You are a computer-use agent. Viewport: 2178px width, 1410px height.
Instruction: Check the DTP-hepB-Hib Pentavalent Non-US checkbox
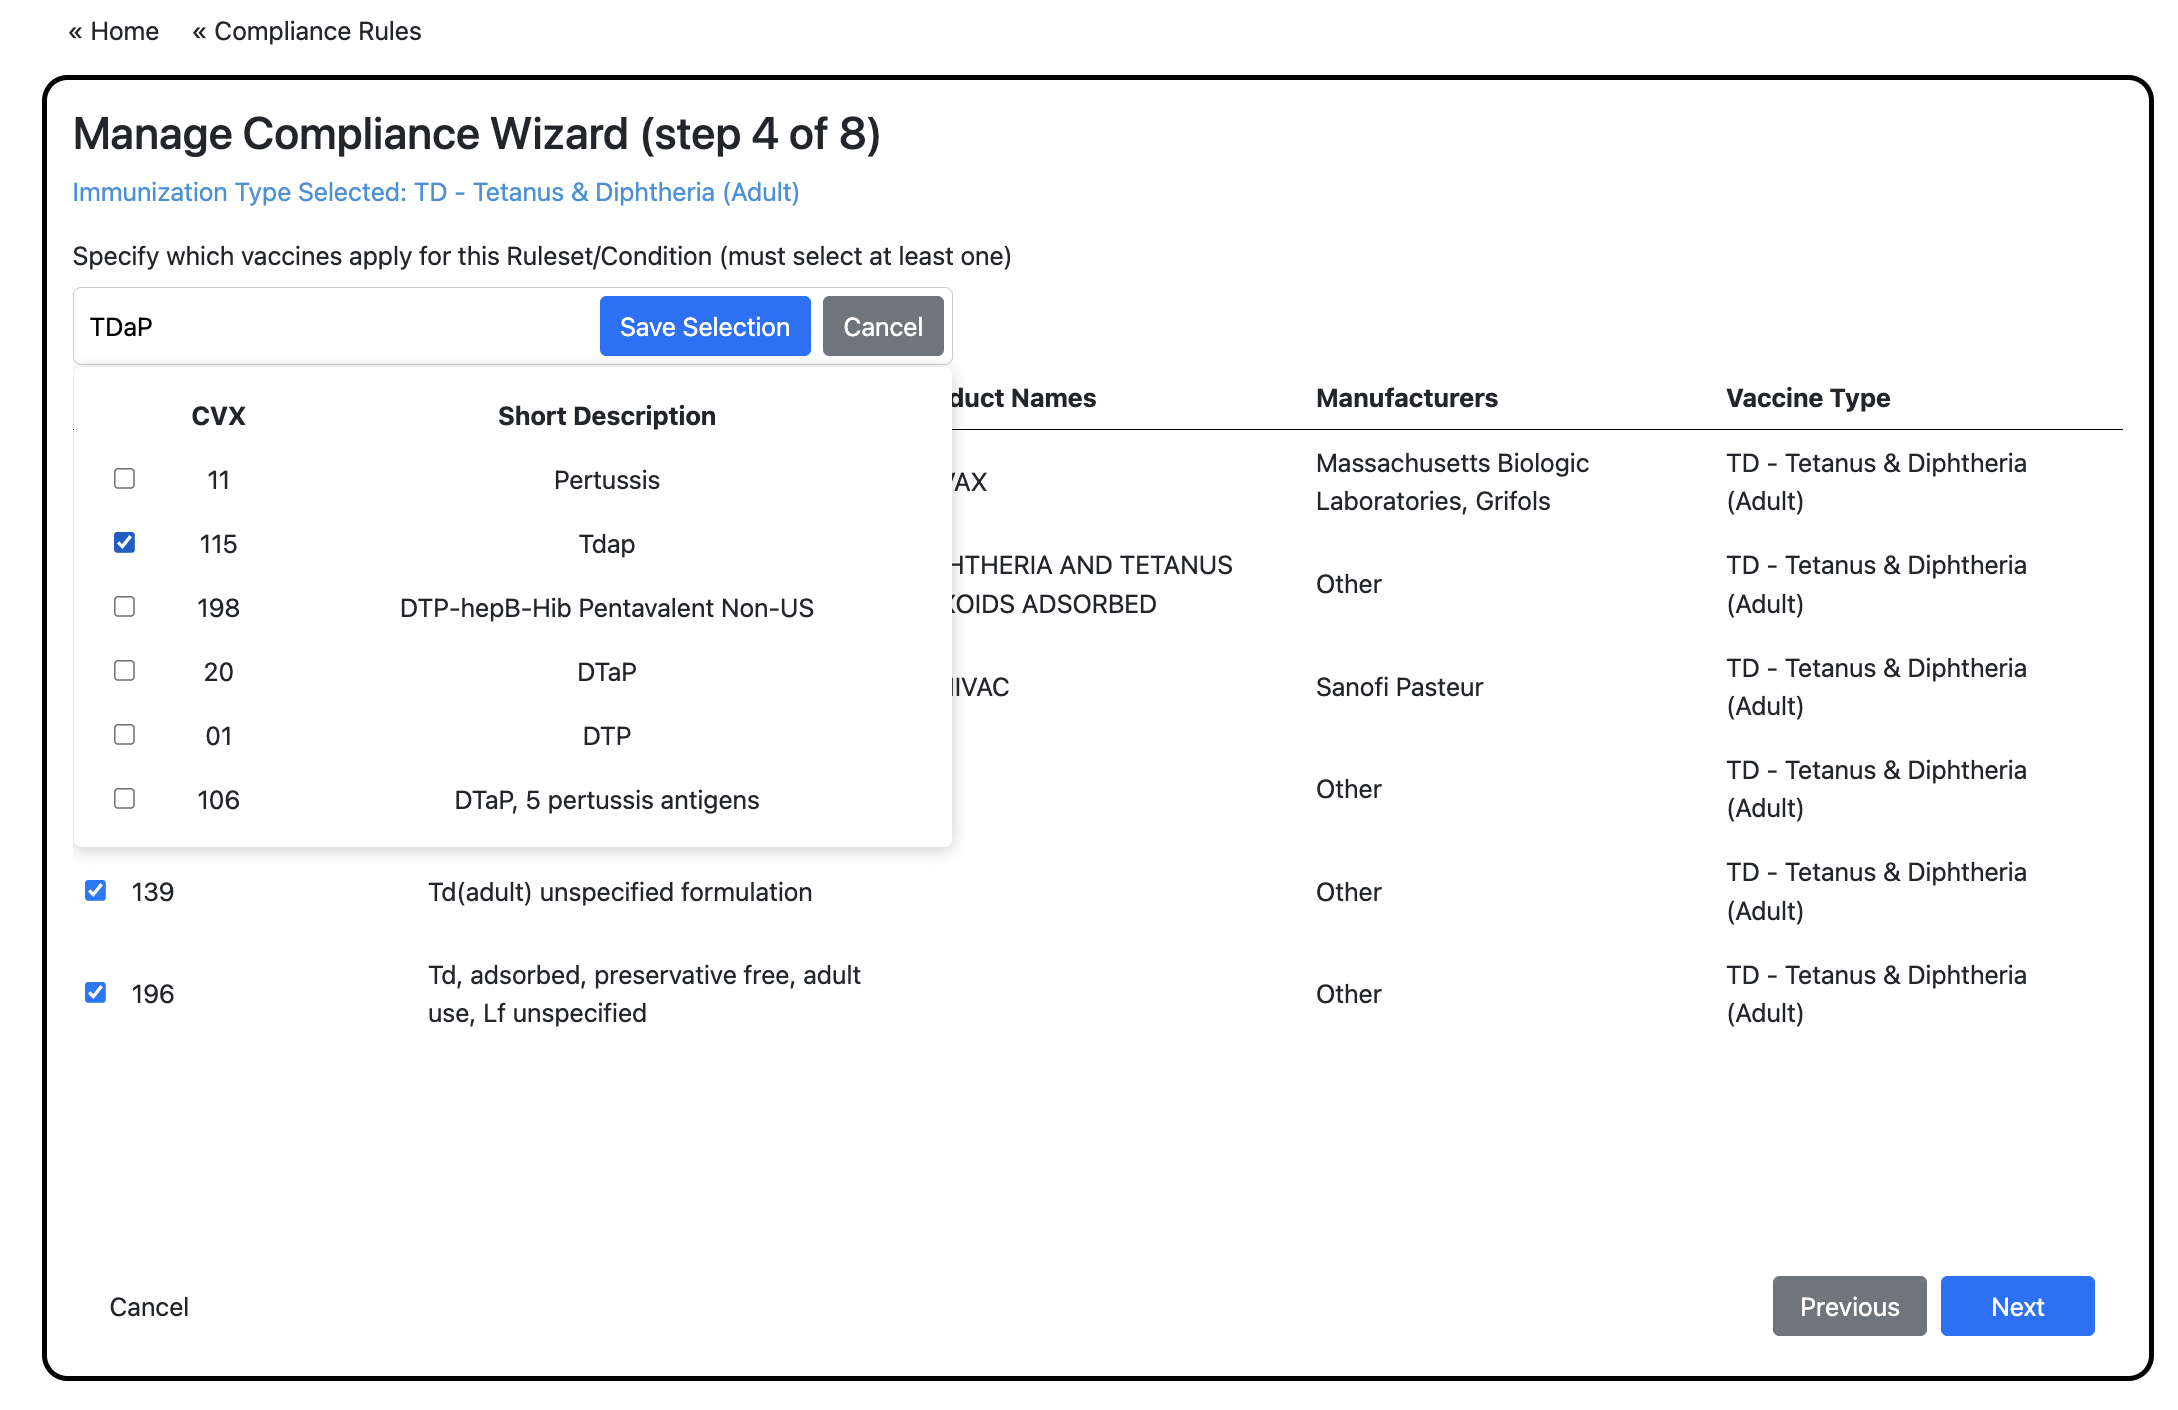124,607
